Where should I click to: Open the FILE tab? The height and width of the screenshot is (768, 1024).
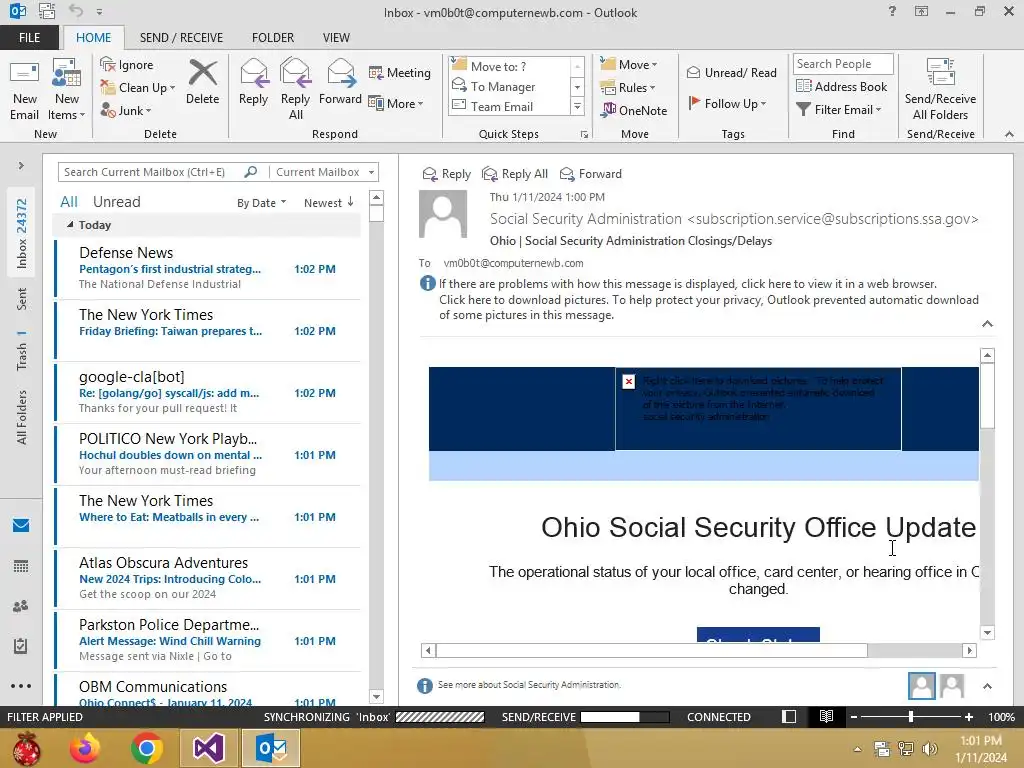pos(29,38)
